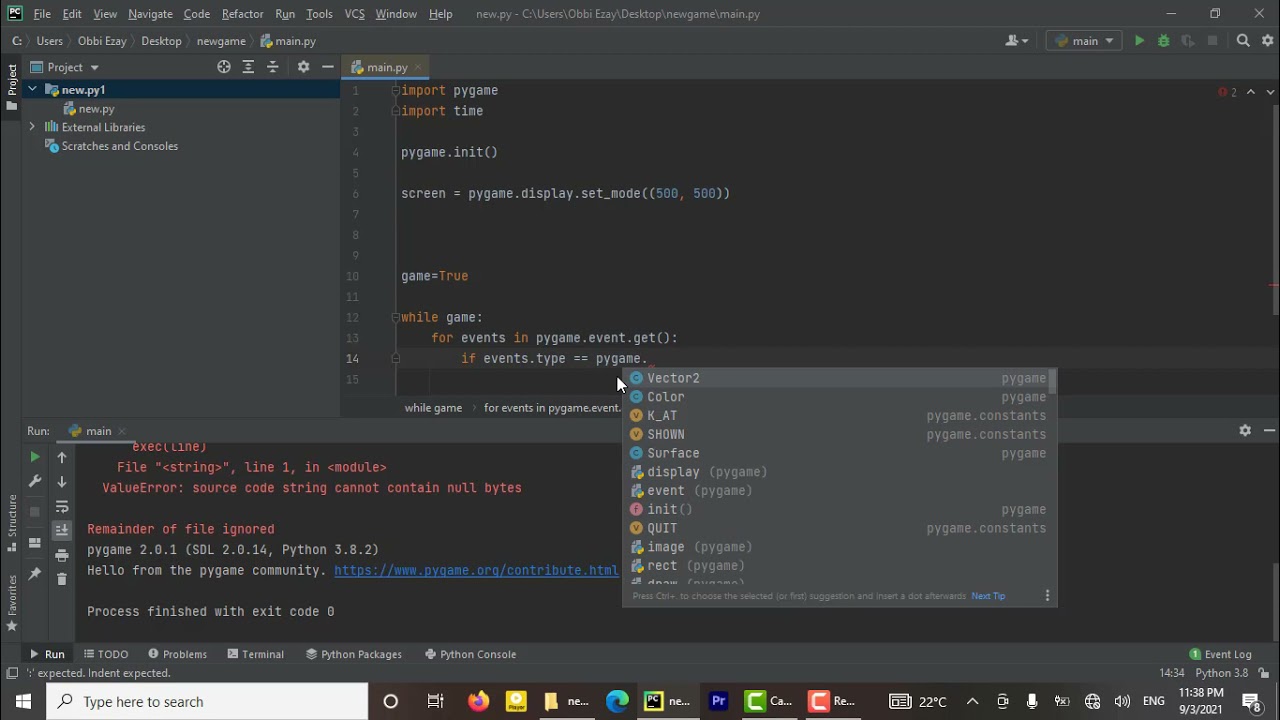
Task: Close the main run tab
Action: [x=122, y=431]
